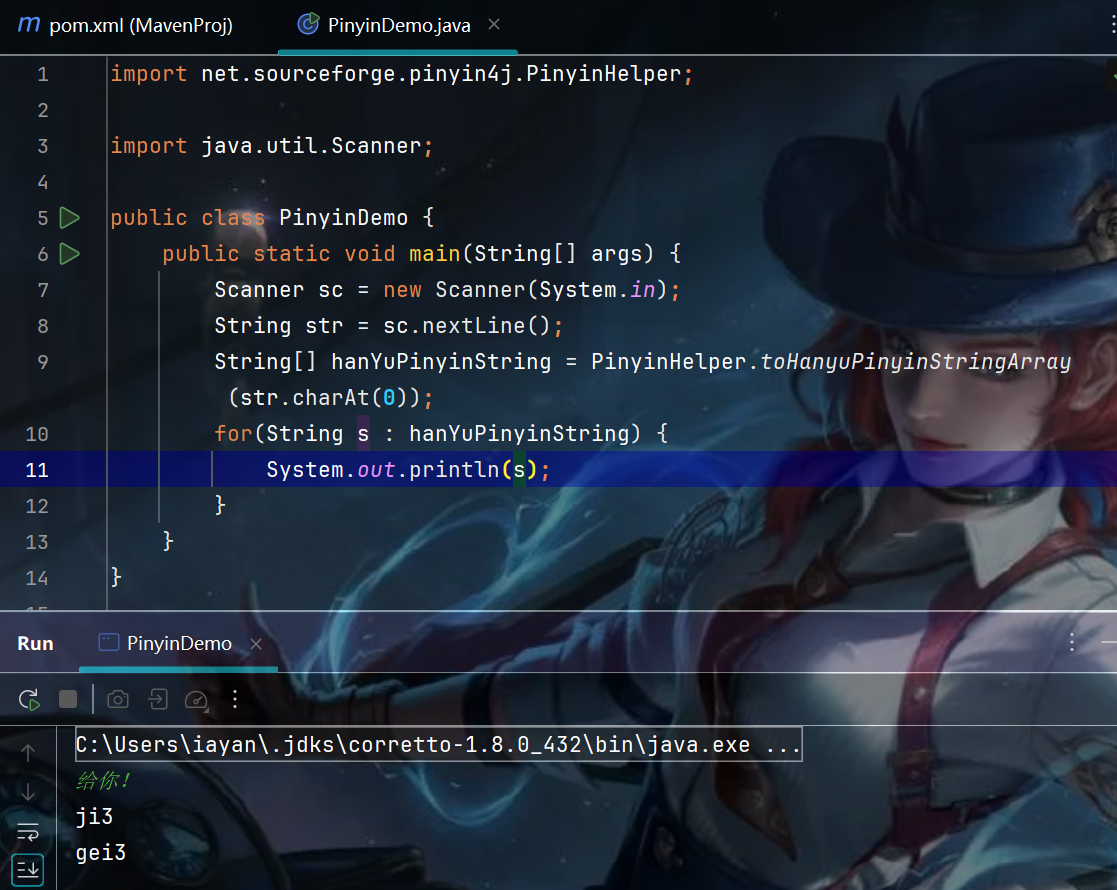Select the PinyinDemo run configuration tab
This screenshot has height=890, width=1117.
click(x=165, y=643)
